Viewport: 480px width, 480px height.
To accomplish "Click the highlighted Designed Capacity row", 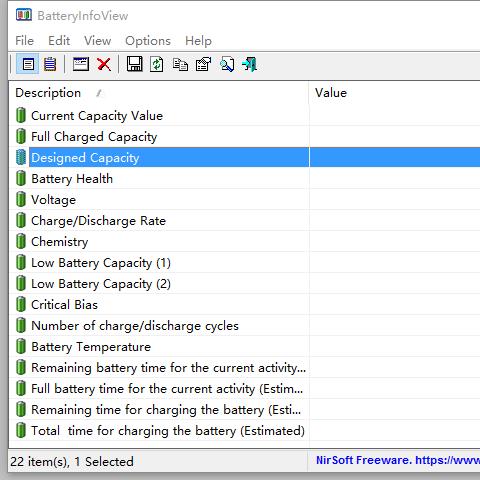I will tap(245, 157).
